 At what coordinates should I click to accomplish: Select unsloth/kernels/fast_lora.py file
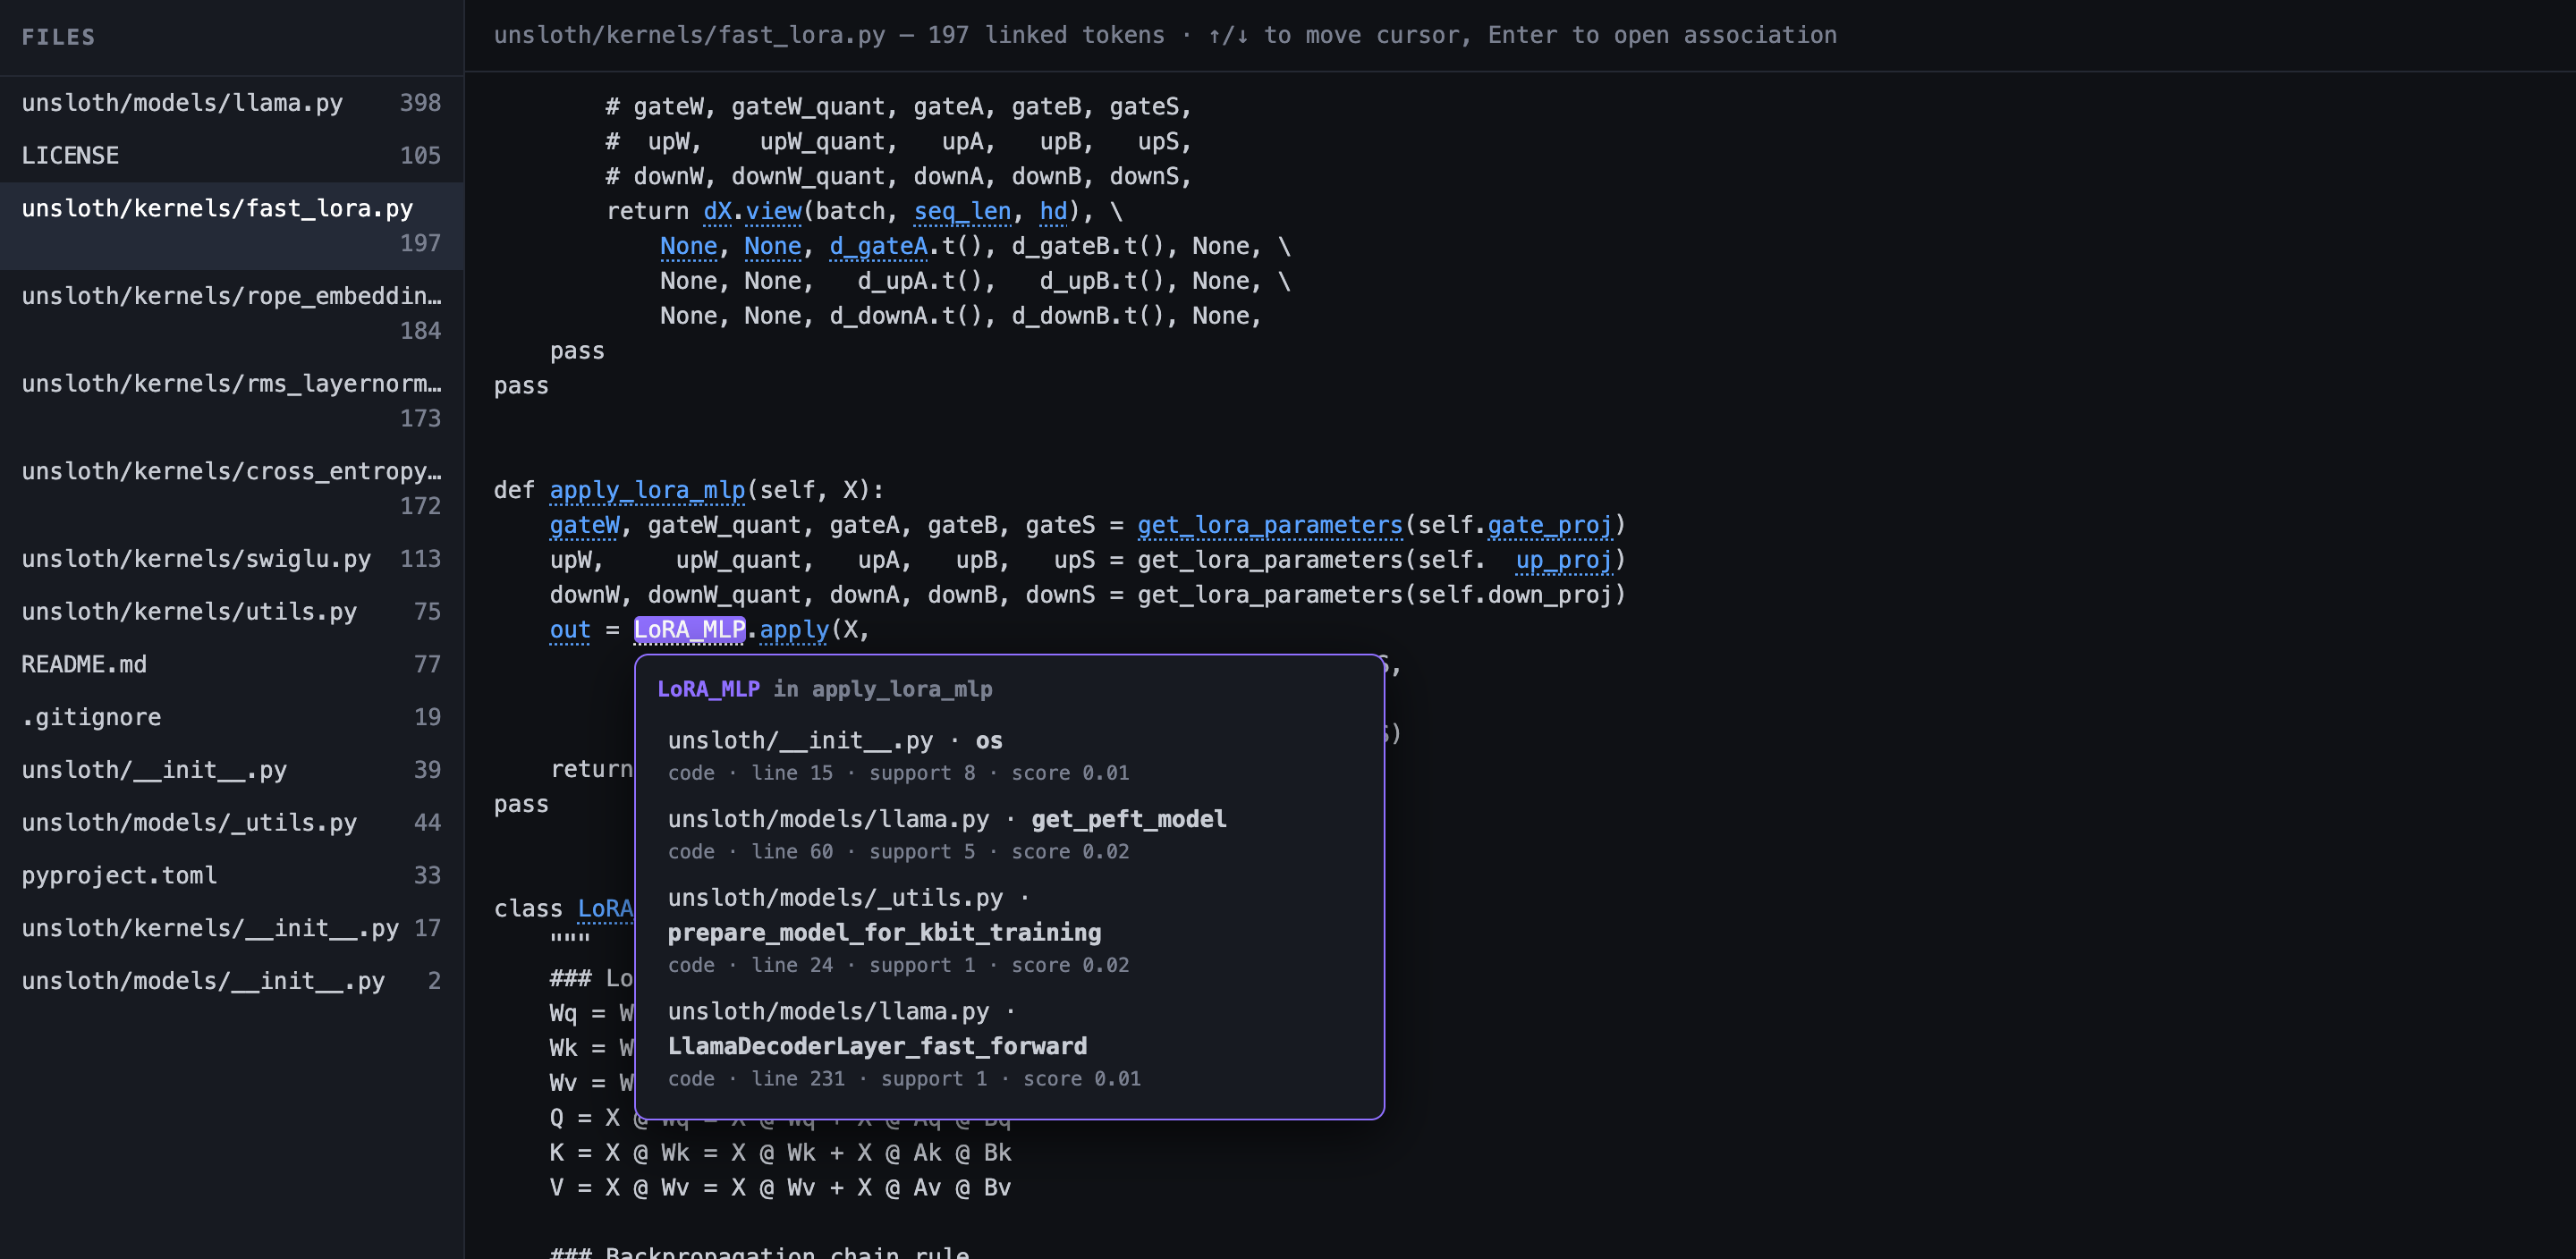tap(231, 226)
